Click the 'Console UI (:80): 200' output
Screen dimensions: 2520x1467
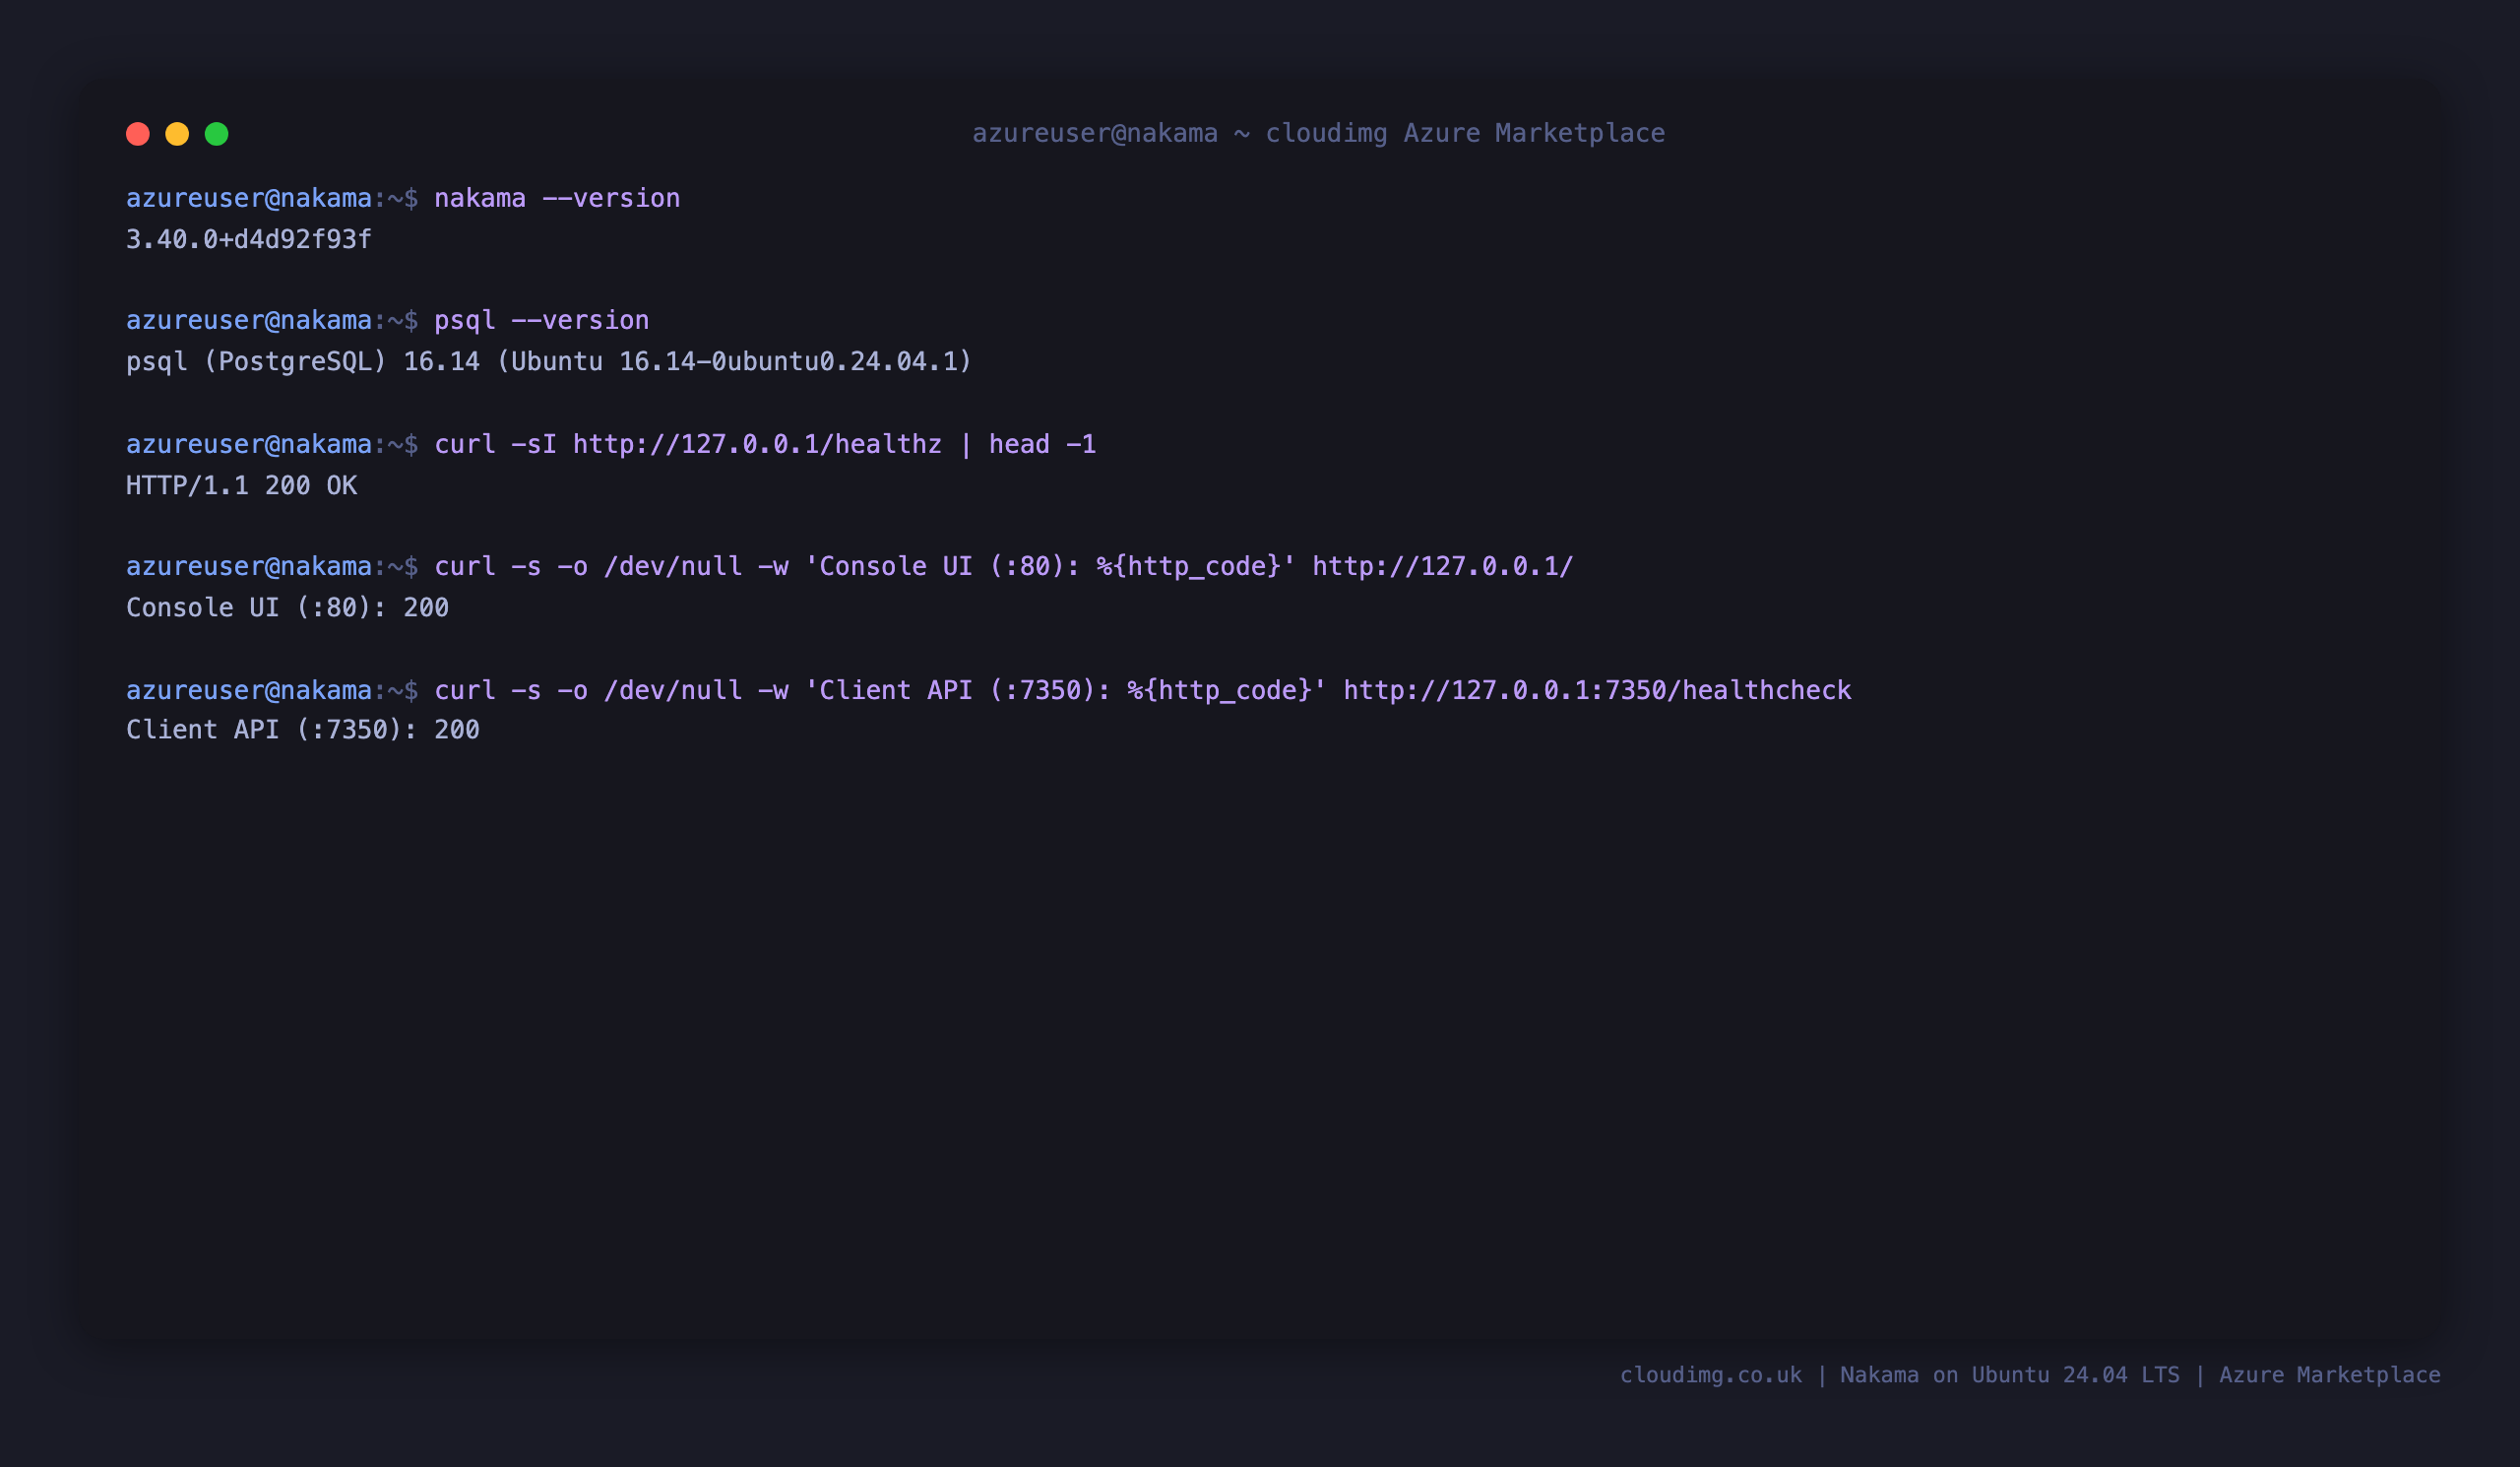pyautogui.click(x=287, y=607)
